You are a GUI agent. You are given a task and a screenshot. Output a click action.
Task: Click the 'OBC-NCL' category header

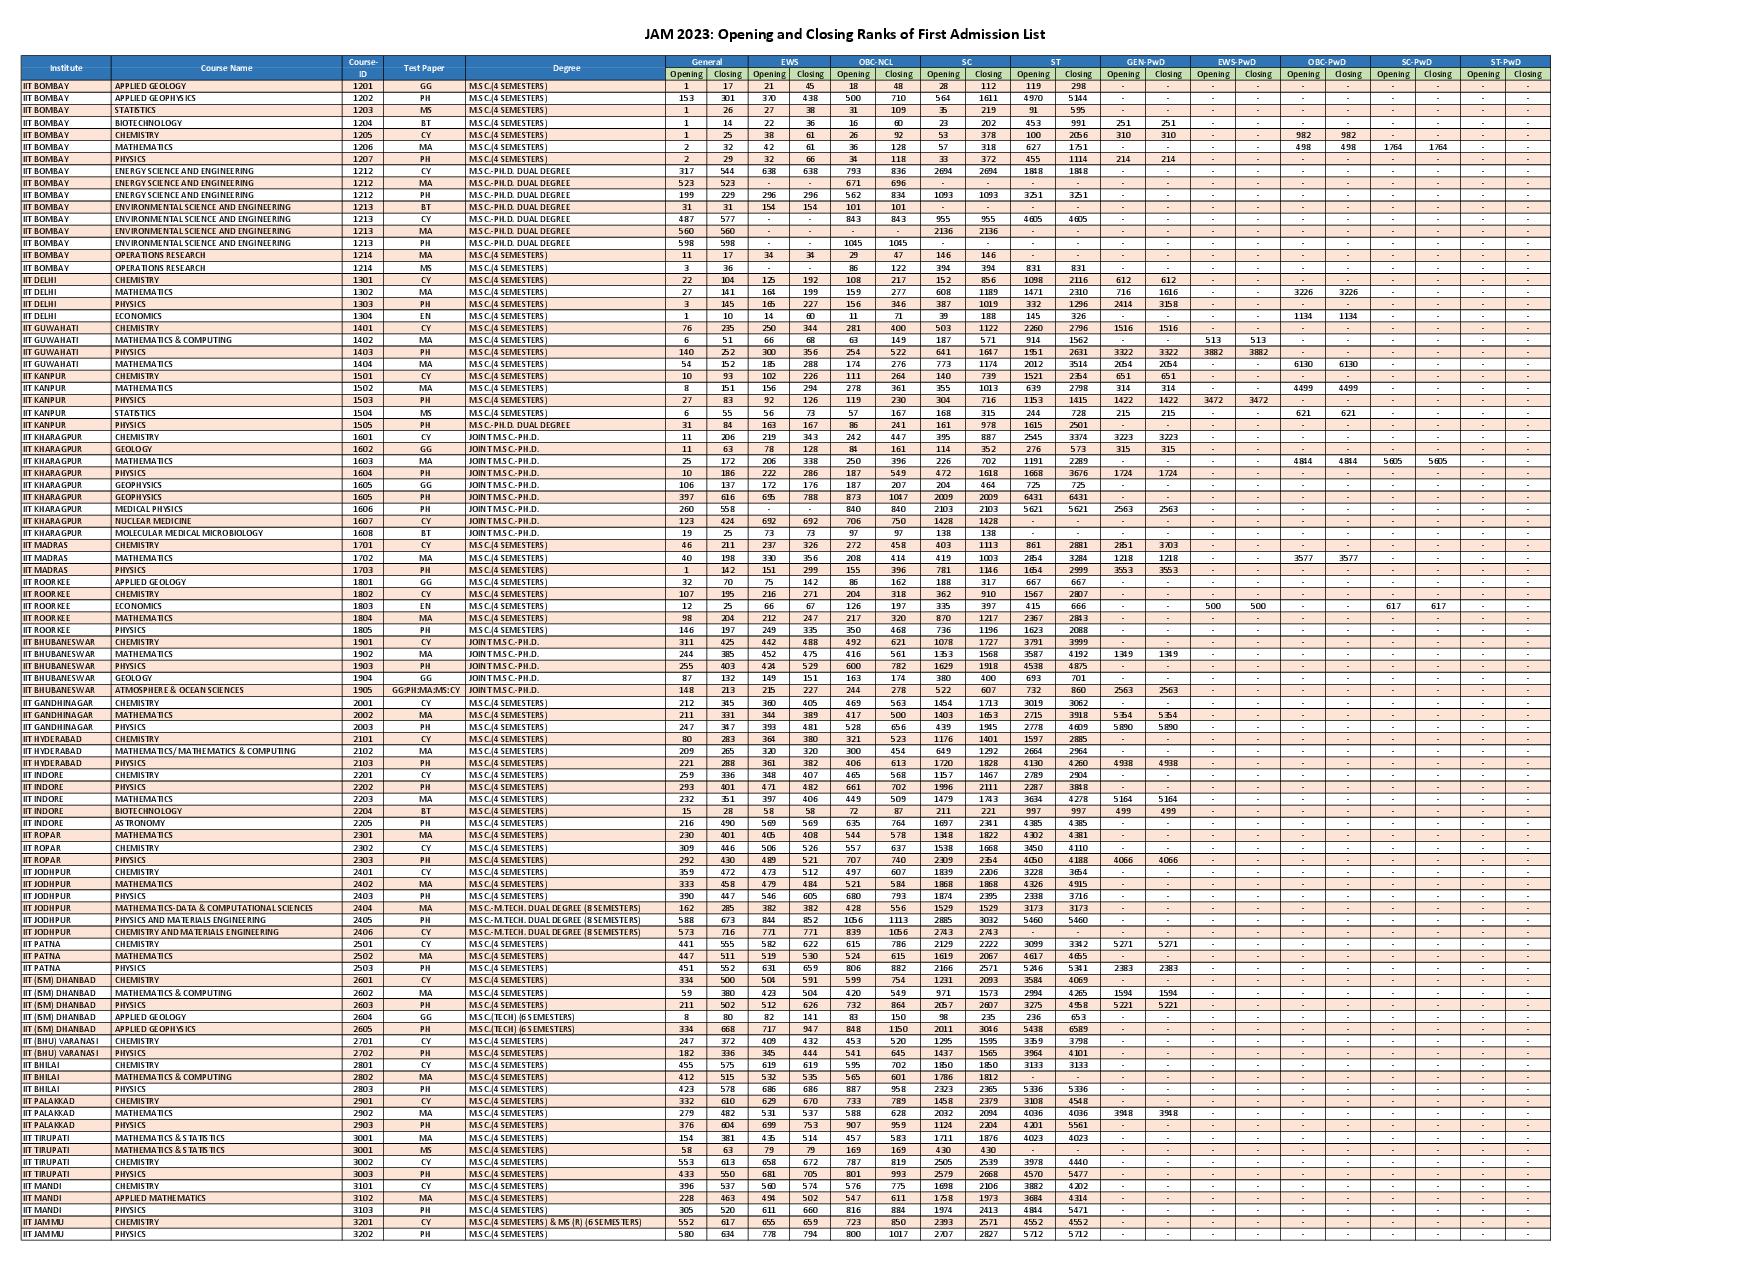tap(876, 62)
